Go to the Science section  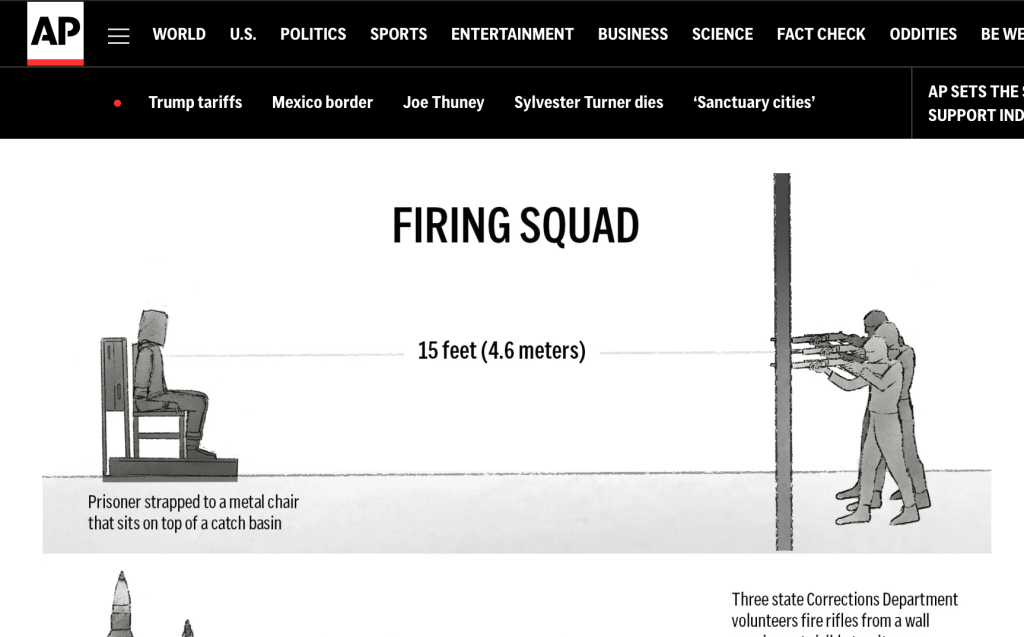tap(722, 34)
